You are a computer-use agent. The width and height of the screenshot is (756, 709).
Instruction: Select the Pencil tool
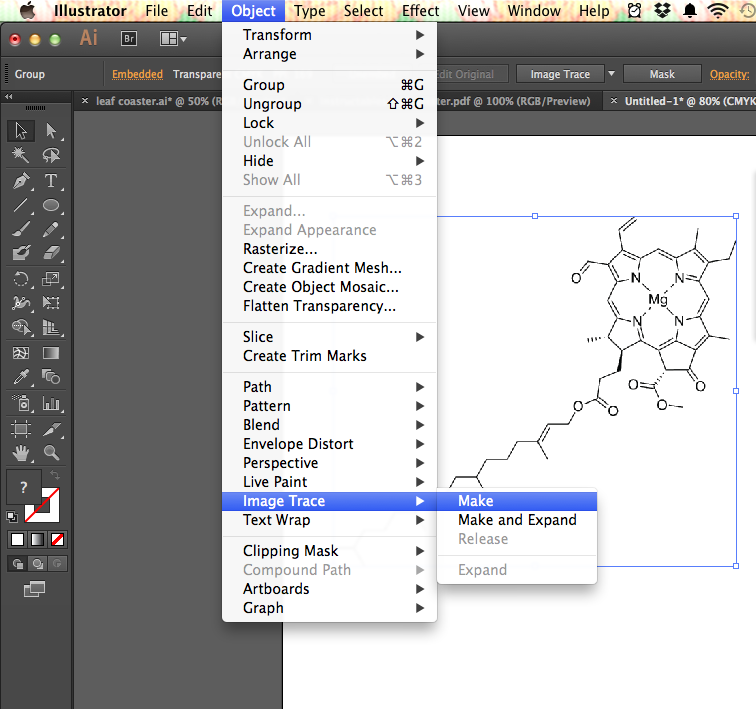[51, 229]
